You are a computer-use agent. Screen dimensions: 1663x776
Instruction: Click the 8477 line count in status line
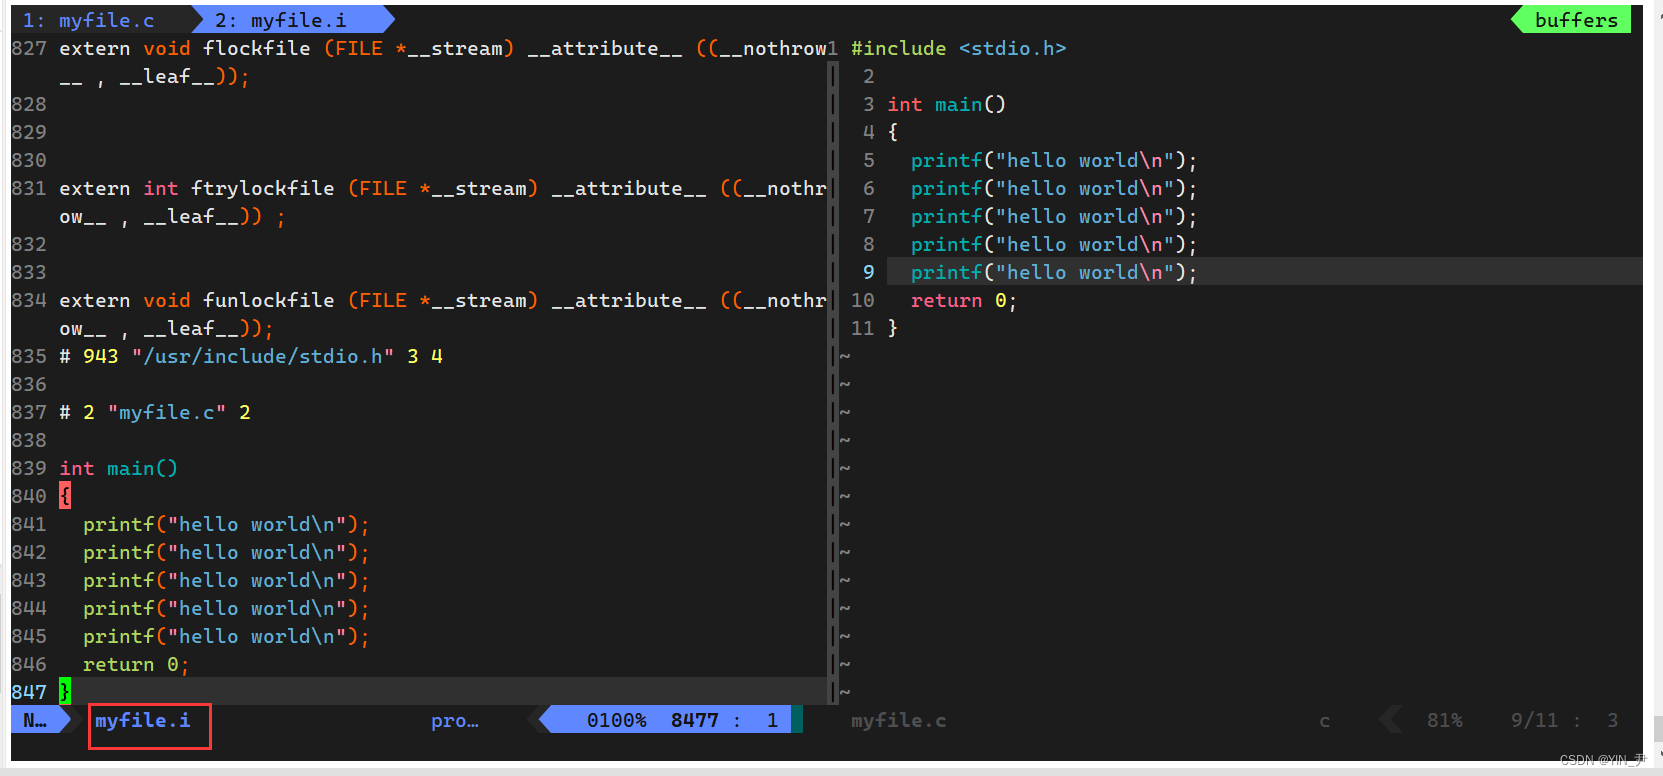695,720
